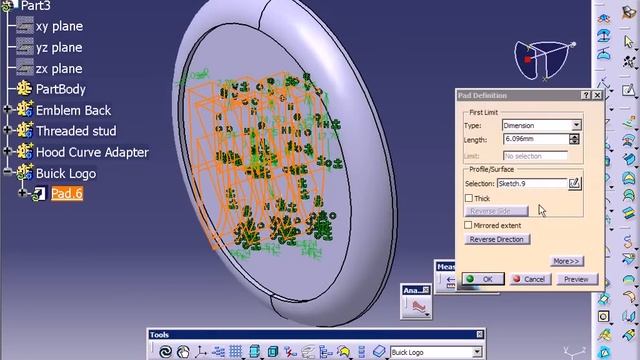Image resolution: width=640 pixels, height=360 pixels.
Task: Select the highlighted Pad.6 label
Action: point(67,193)
